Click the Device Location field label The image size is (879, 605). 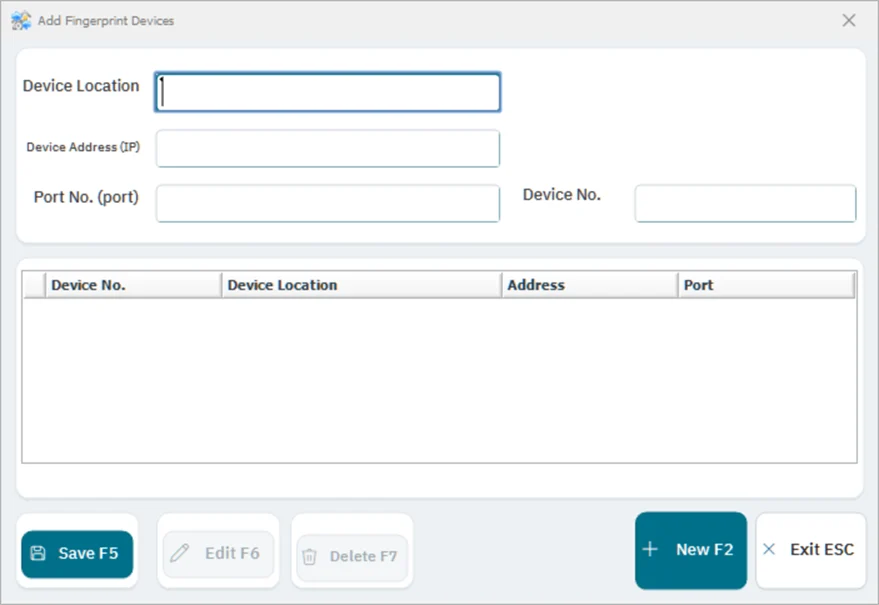[81, 86]
